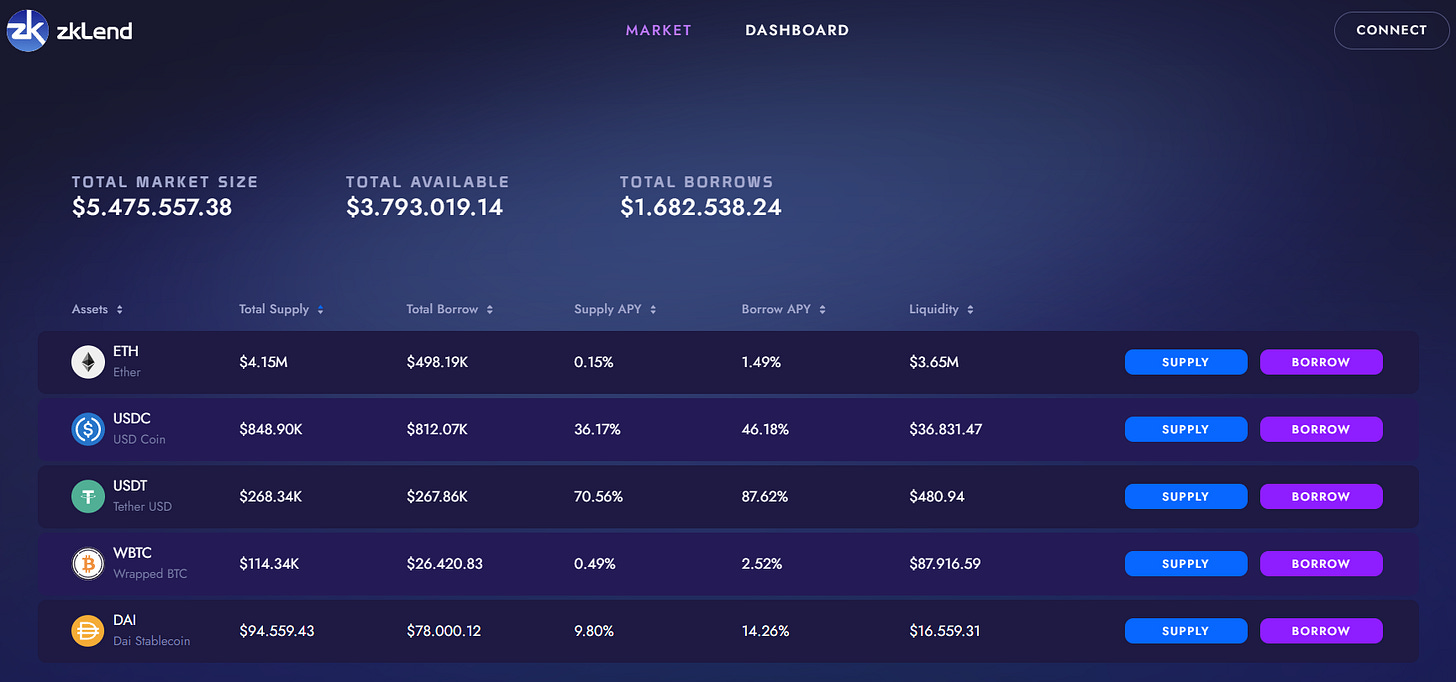This screenshot has height=682, width=1456.
Task: Click ETH supply APY 0.15%
Action: 594,362
